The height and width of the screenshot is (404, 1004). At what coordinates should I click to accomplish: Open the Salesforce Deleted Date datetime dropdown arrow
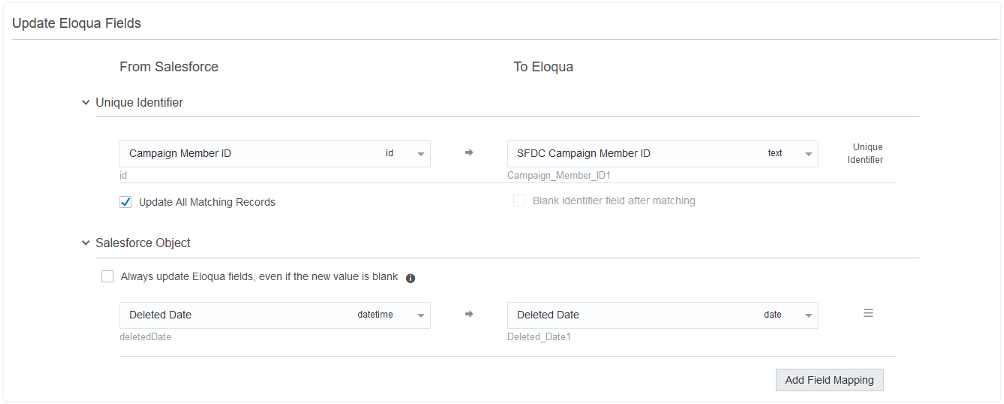[420, 315]
